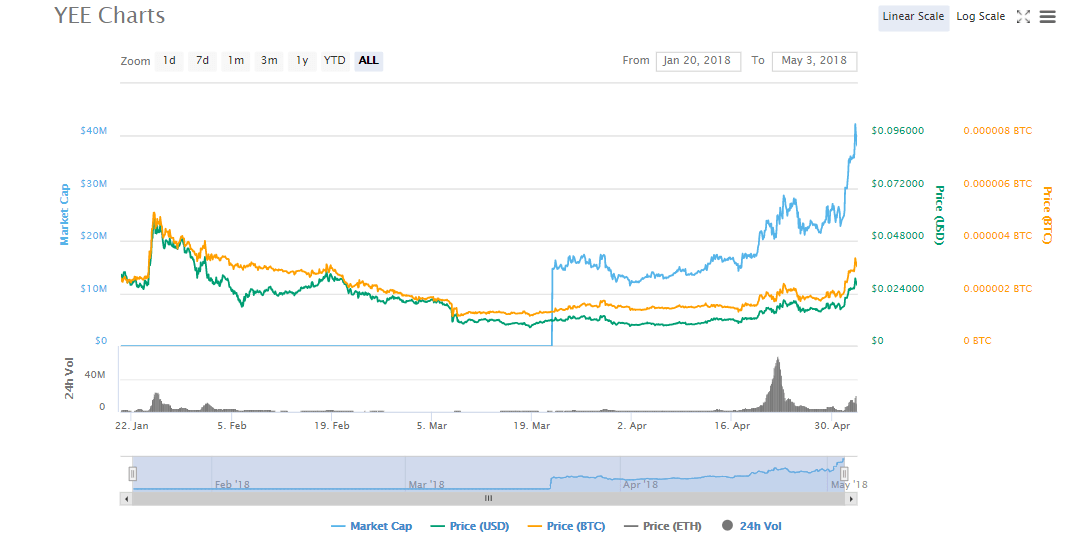Screen dimensions: 1075x543
Task: Click the From date field
Action: pos(697,61)
